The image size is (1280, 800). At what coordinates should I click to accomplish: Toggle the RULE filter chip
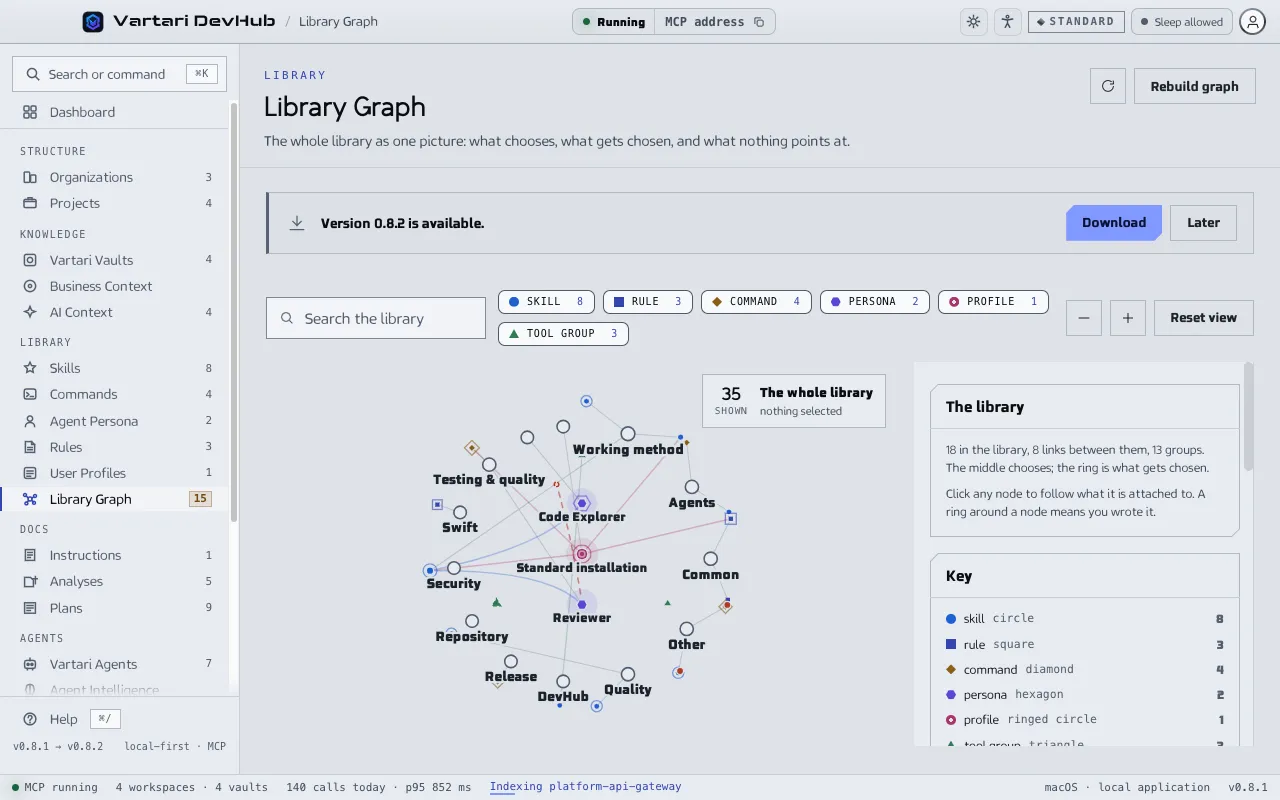point(648,302)
